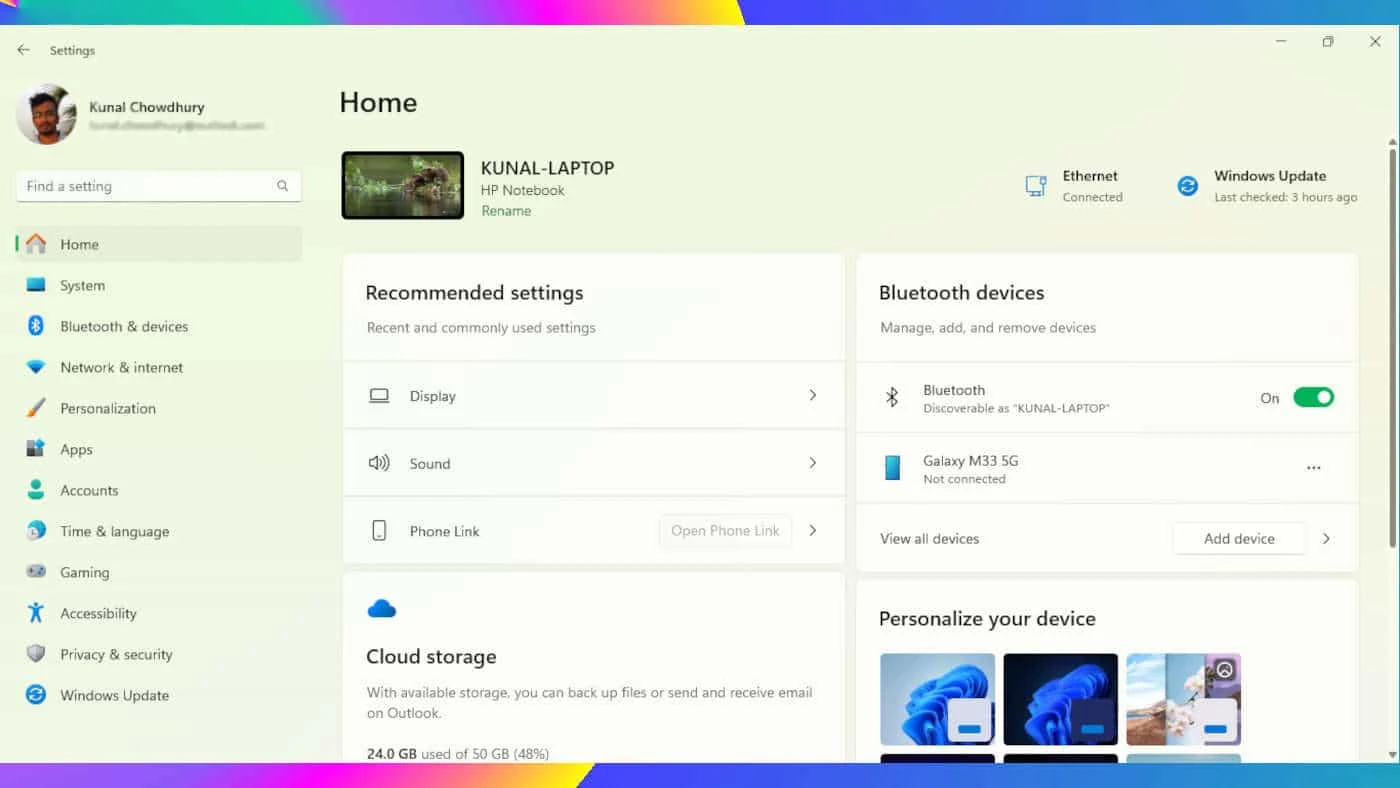The image size is (1400, 788).
Task: Open Gaming settings in the sidebar
Action: [159, 572]
